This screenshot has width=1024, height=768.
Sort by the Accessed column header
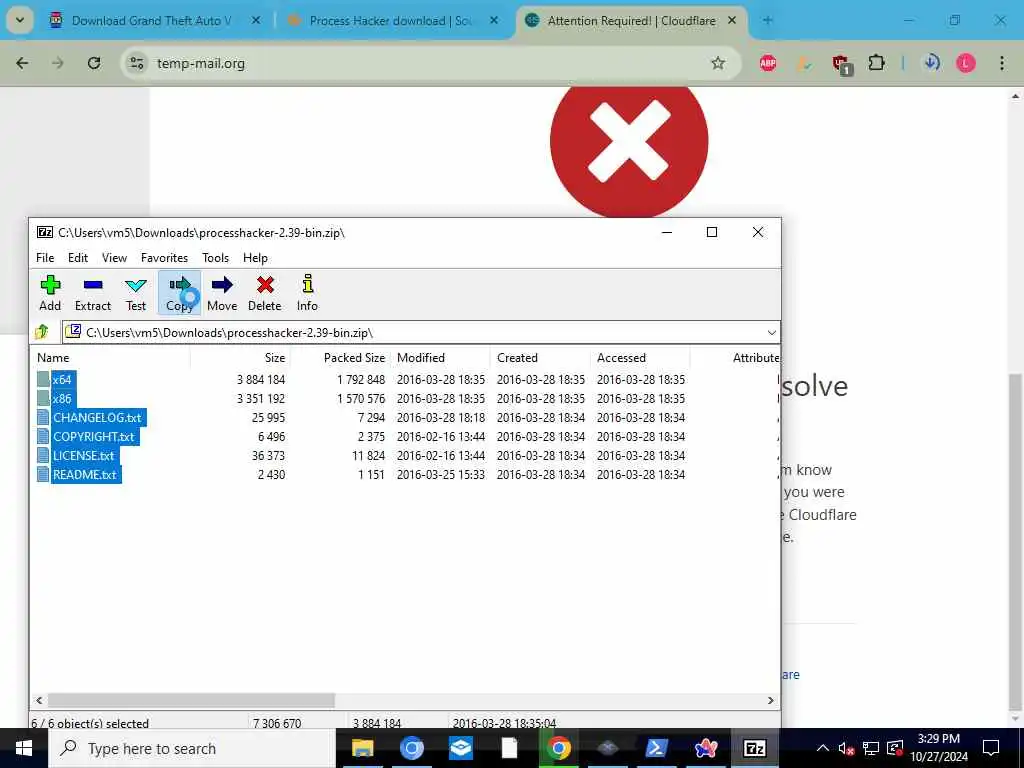640,358
